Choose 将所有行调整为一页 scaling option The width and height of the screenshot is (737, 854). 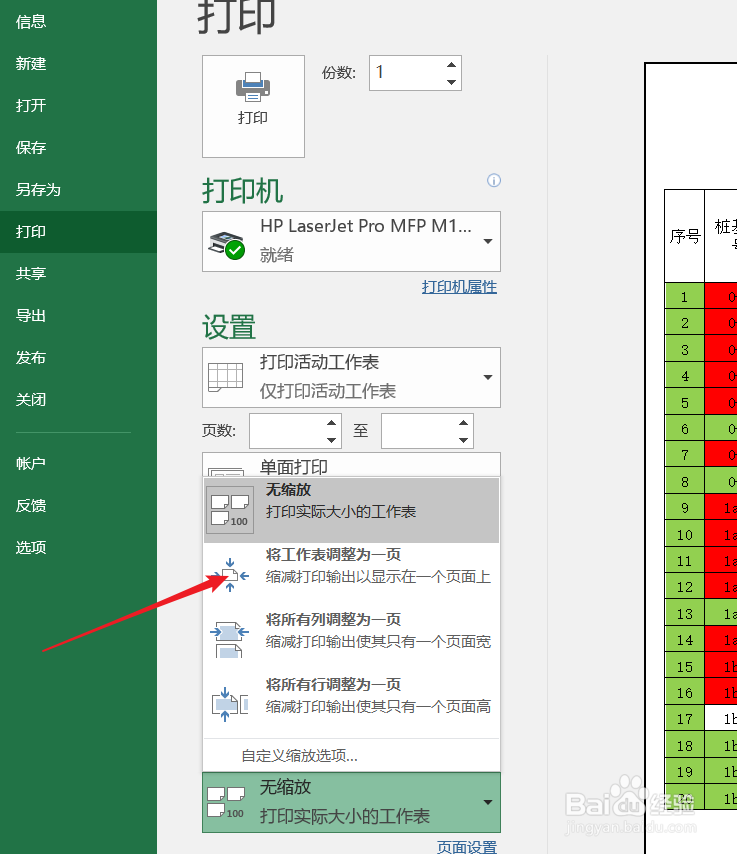pyautogui.click(x=351, y=704)
